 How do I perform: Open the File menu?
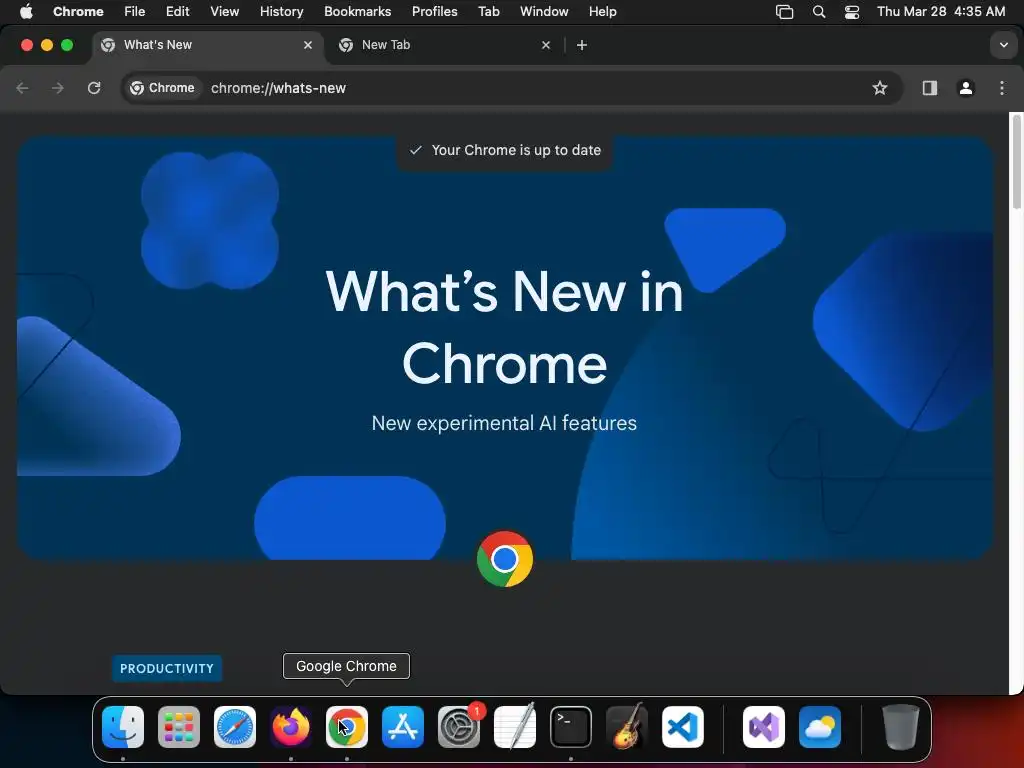135,12
